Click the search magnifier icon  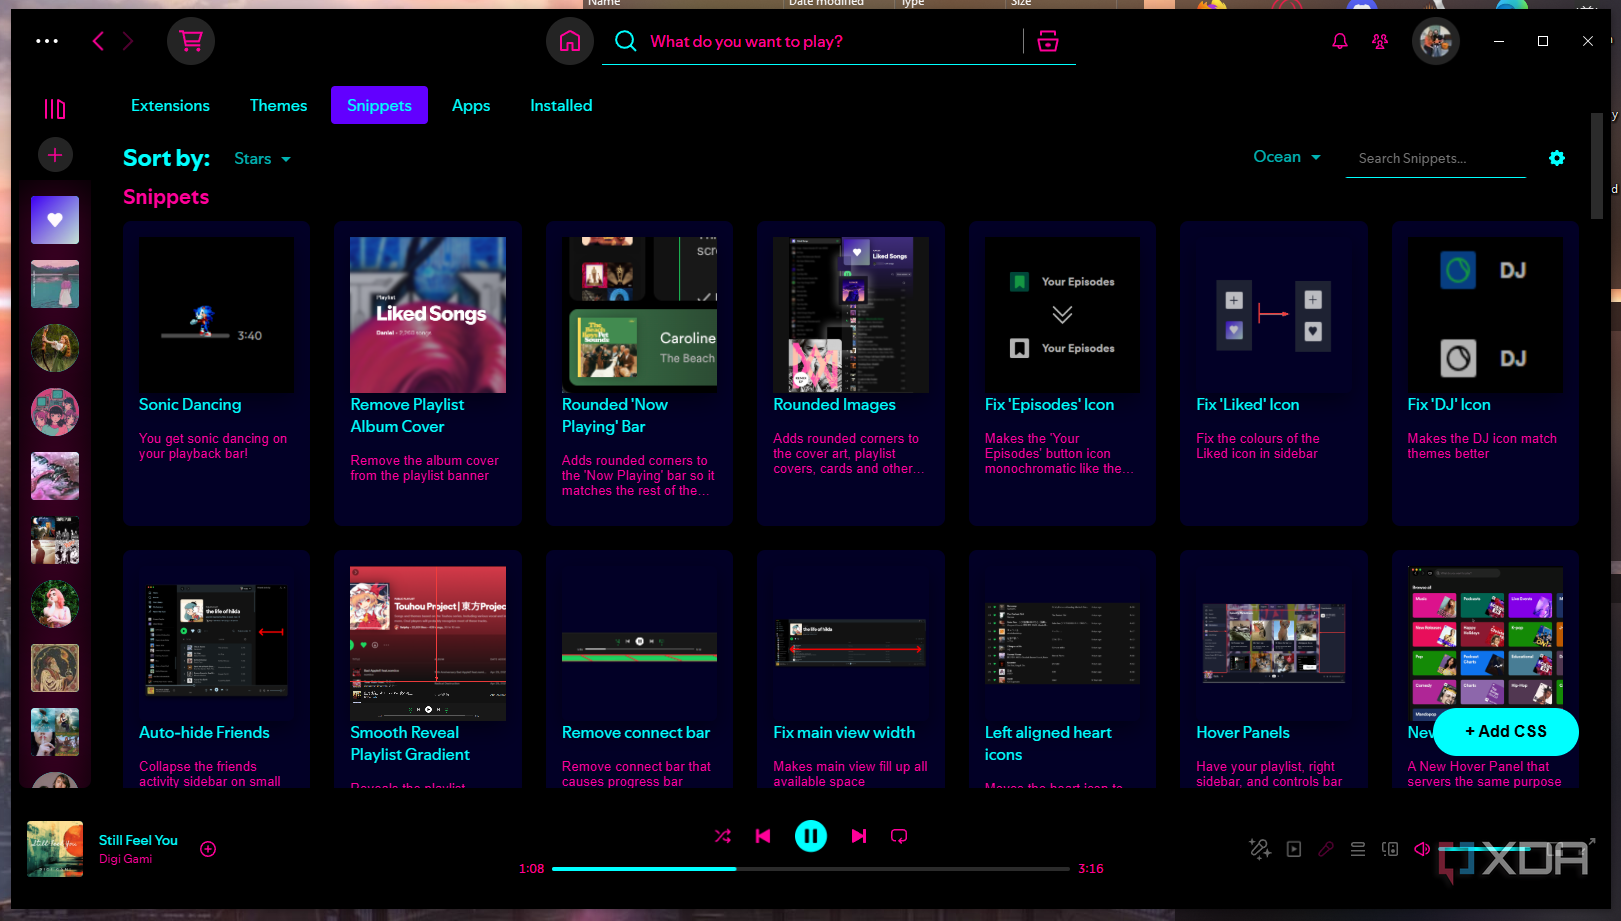coord(626,41)
